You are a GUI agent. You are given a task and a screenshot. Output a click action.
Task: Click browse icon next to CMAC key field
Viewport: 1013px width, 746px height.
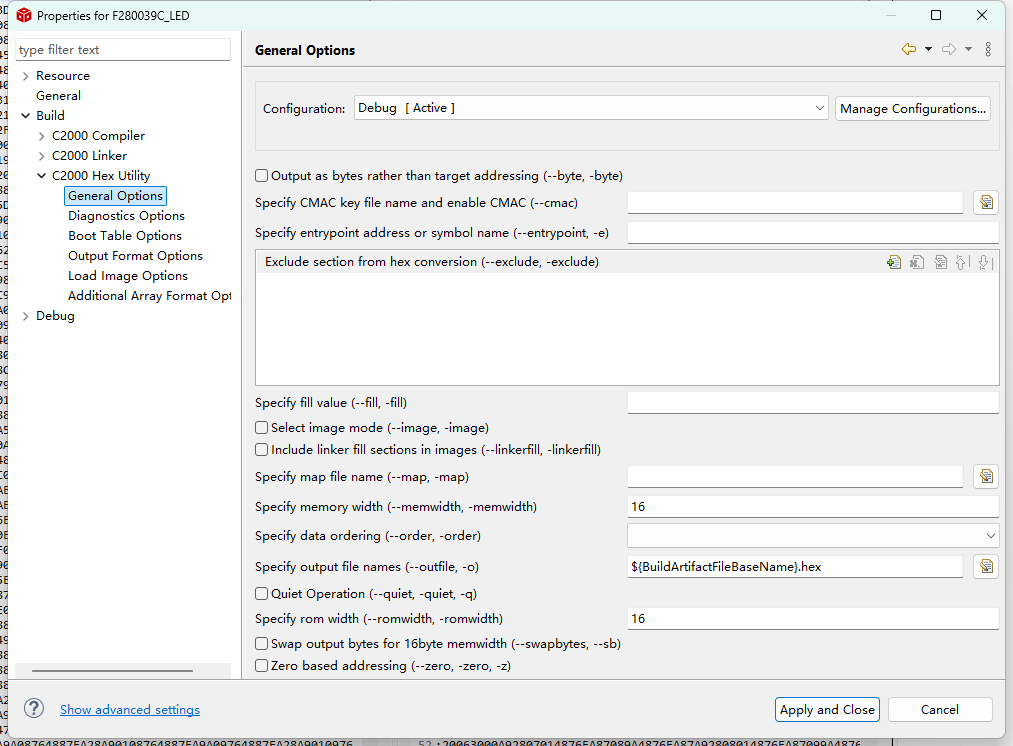pos(986,203)
